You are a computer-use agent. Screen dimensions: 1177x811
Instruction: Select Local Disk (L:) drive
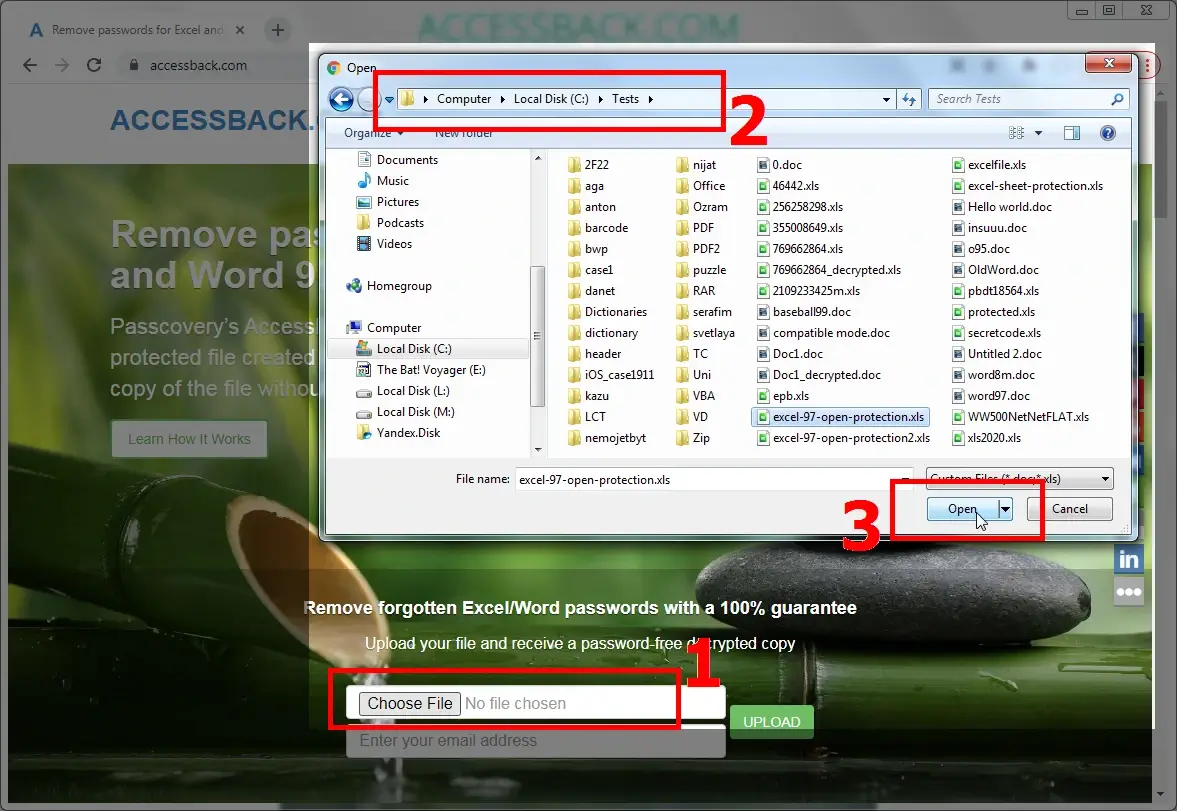tap(403, 390)
